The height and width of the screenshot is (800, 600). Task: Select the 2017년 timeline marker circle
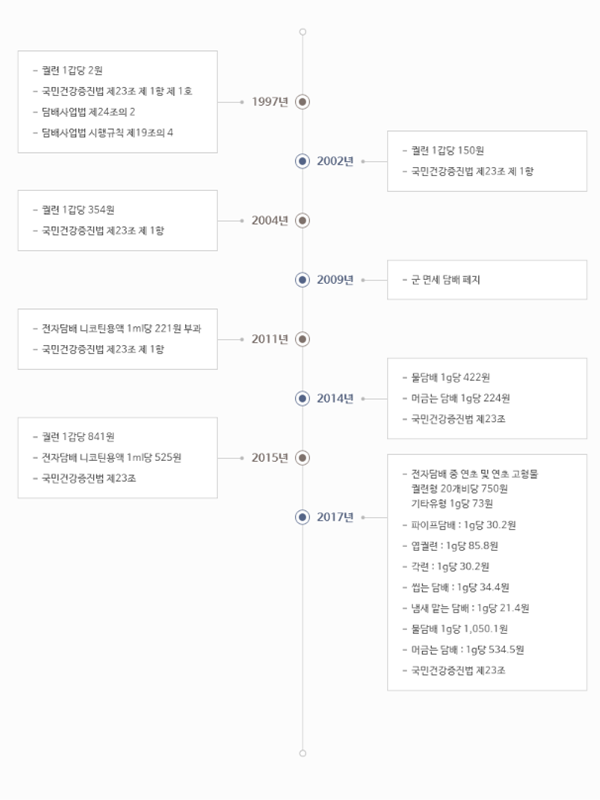point(303,517)
